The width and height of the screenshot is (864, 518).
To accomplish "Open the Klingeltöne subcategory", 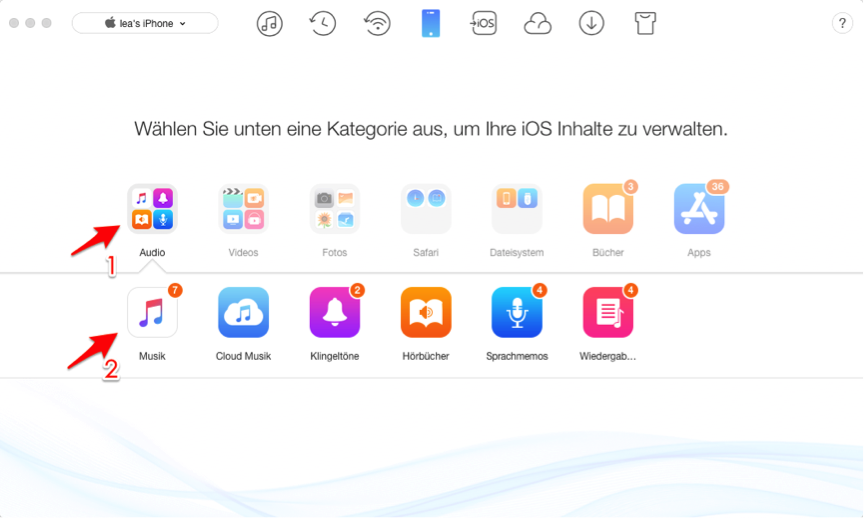I will click(x=334, y=312).
